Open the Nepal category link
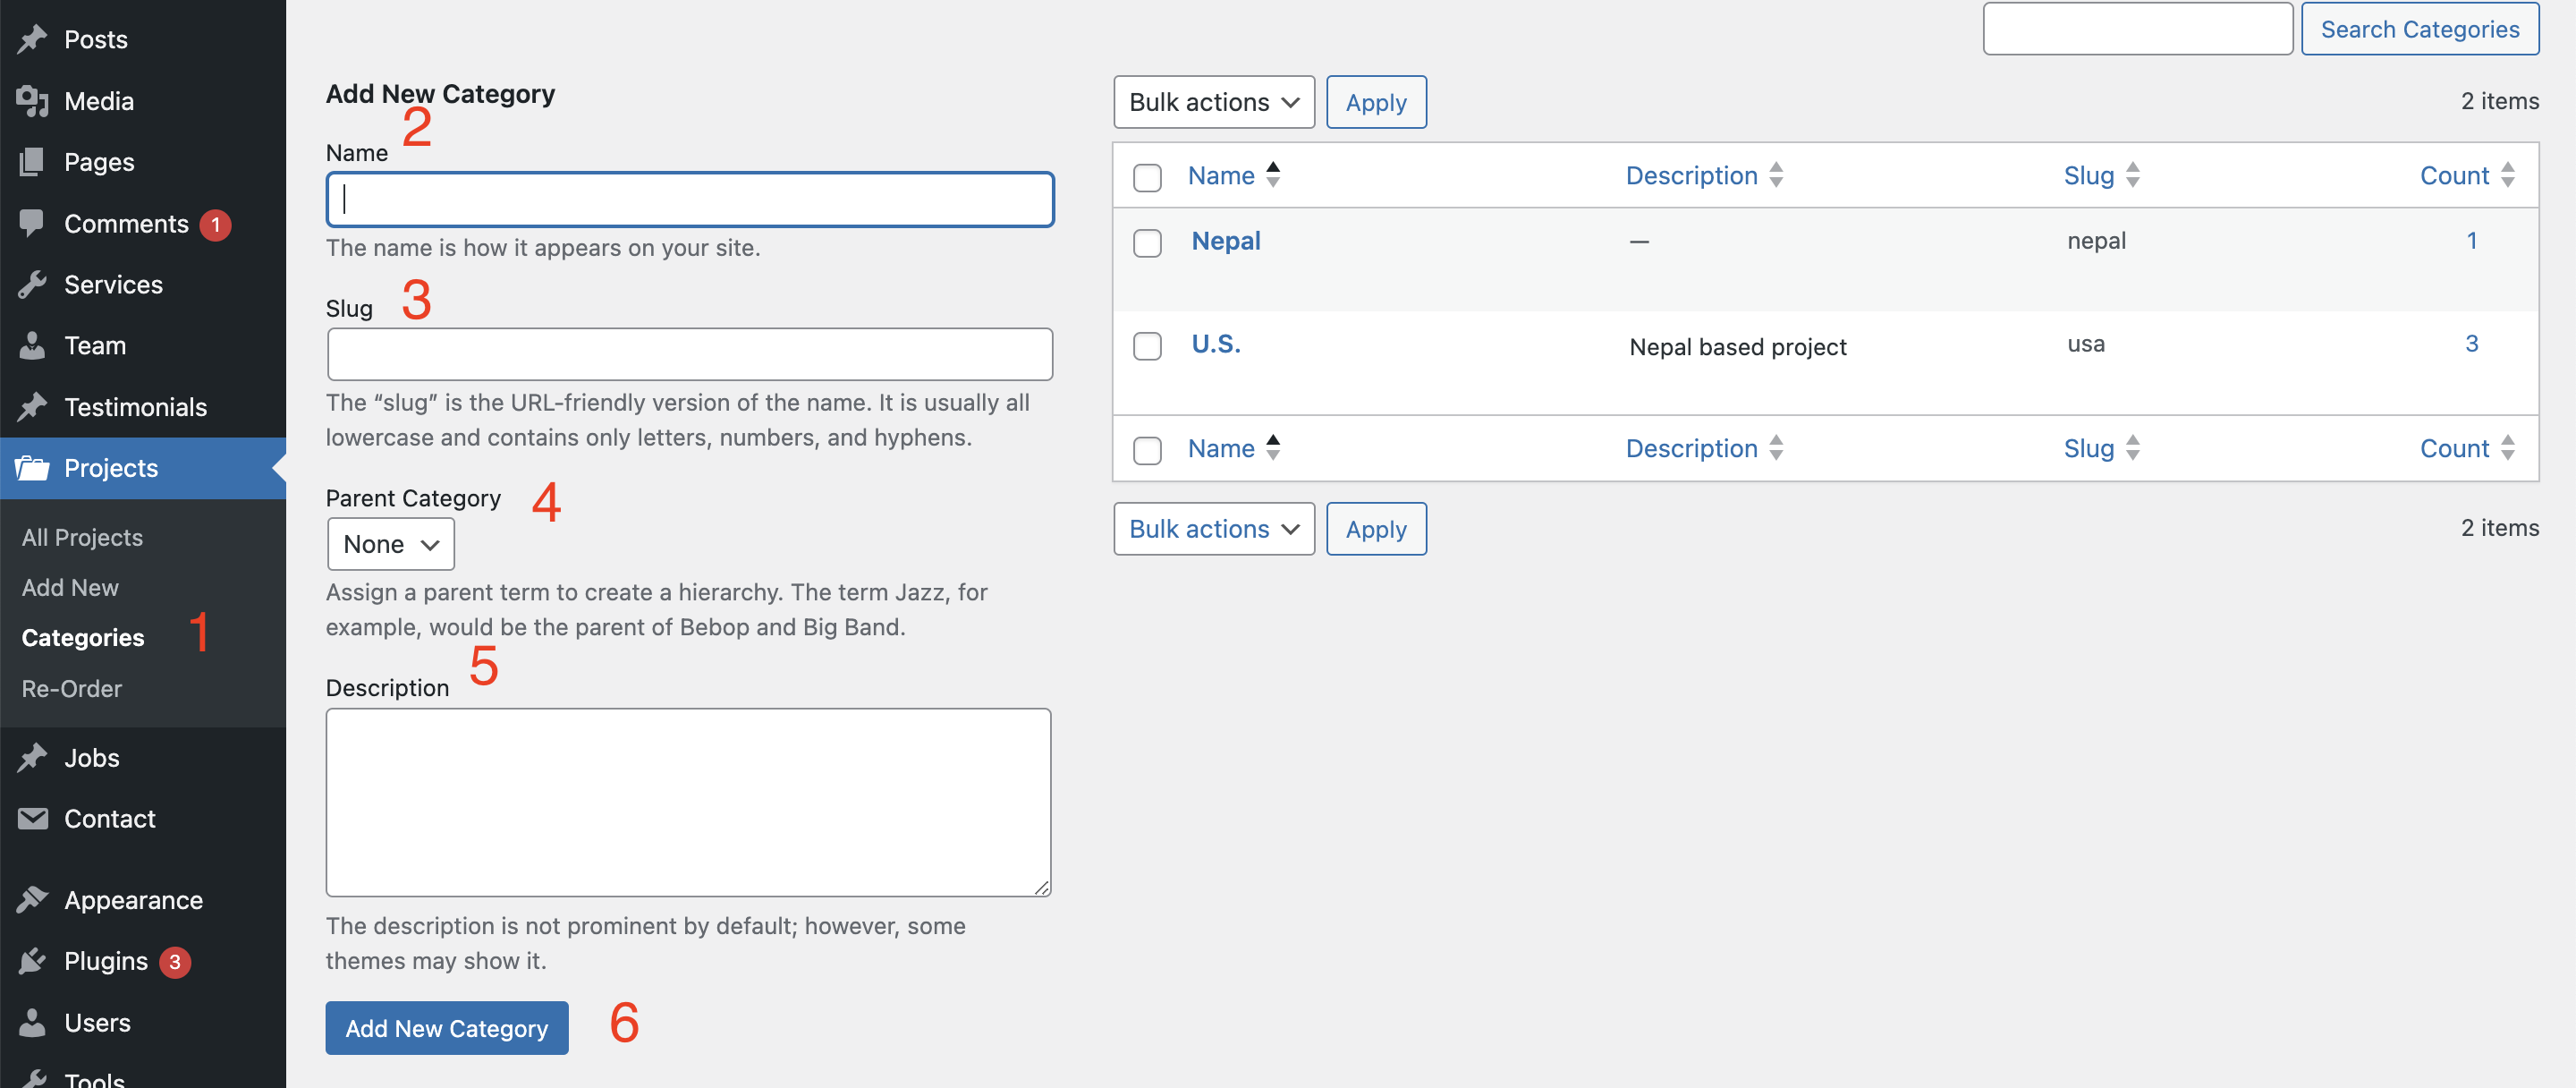The width and height of the screenshot is (2576, 1088). tap(1226, 241)
